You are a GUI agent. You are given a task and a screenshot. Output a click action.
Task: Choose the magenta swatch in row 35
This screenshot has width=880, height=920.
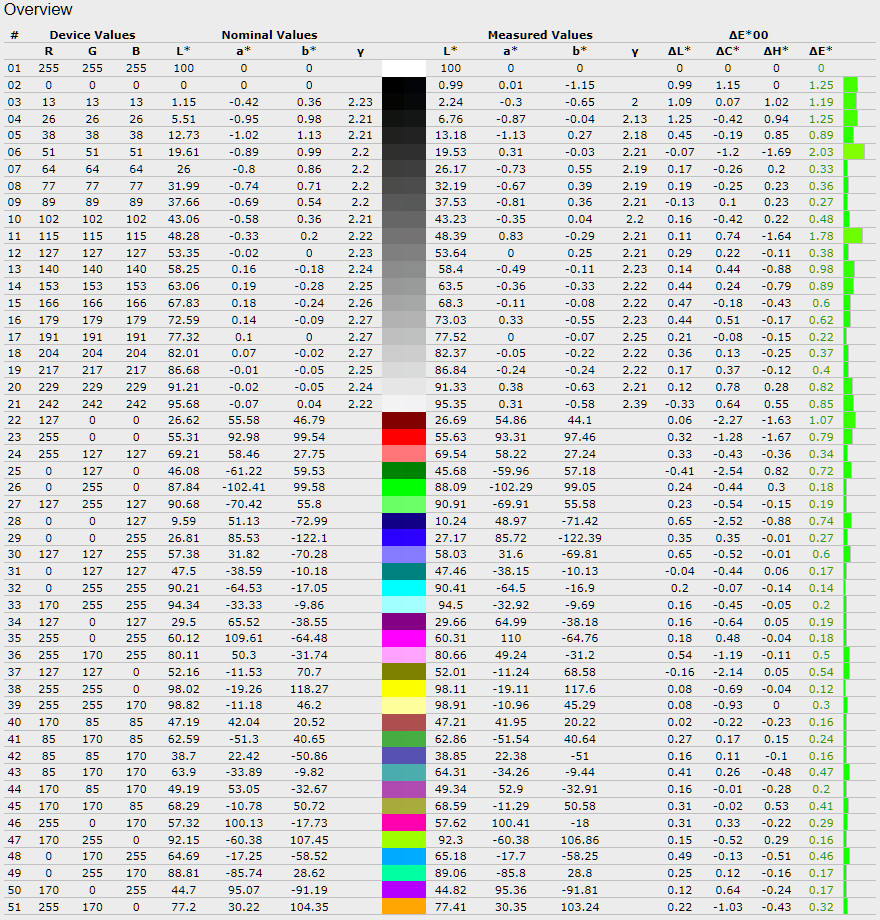click(x=404, y=639)
